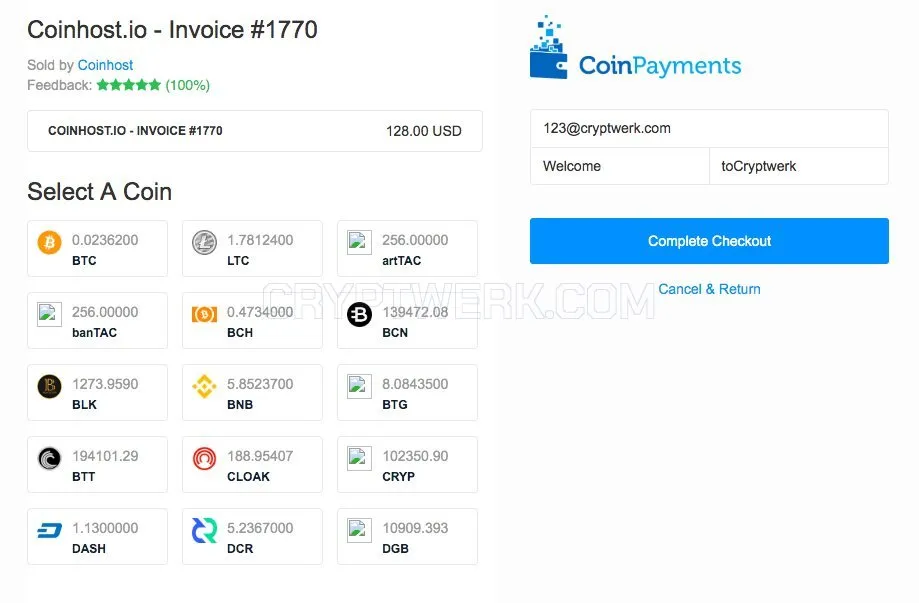
Task: Click the DASH ticker label
Action: tap(89, 549)
